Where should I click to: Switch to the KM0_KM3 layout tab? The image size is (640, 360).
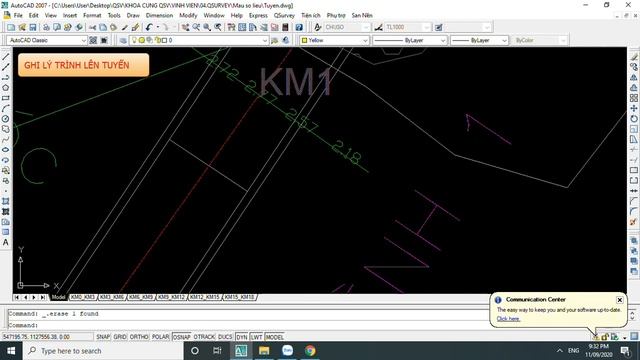pyautogui.click(x=83, y=297)
